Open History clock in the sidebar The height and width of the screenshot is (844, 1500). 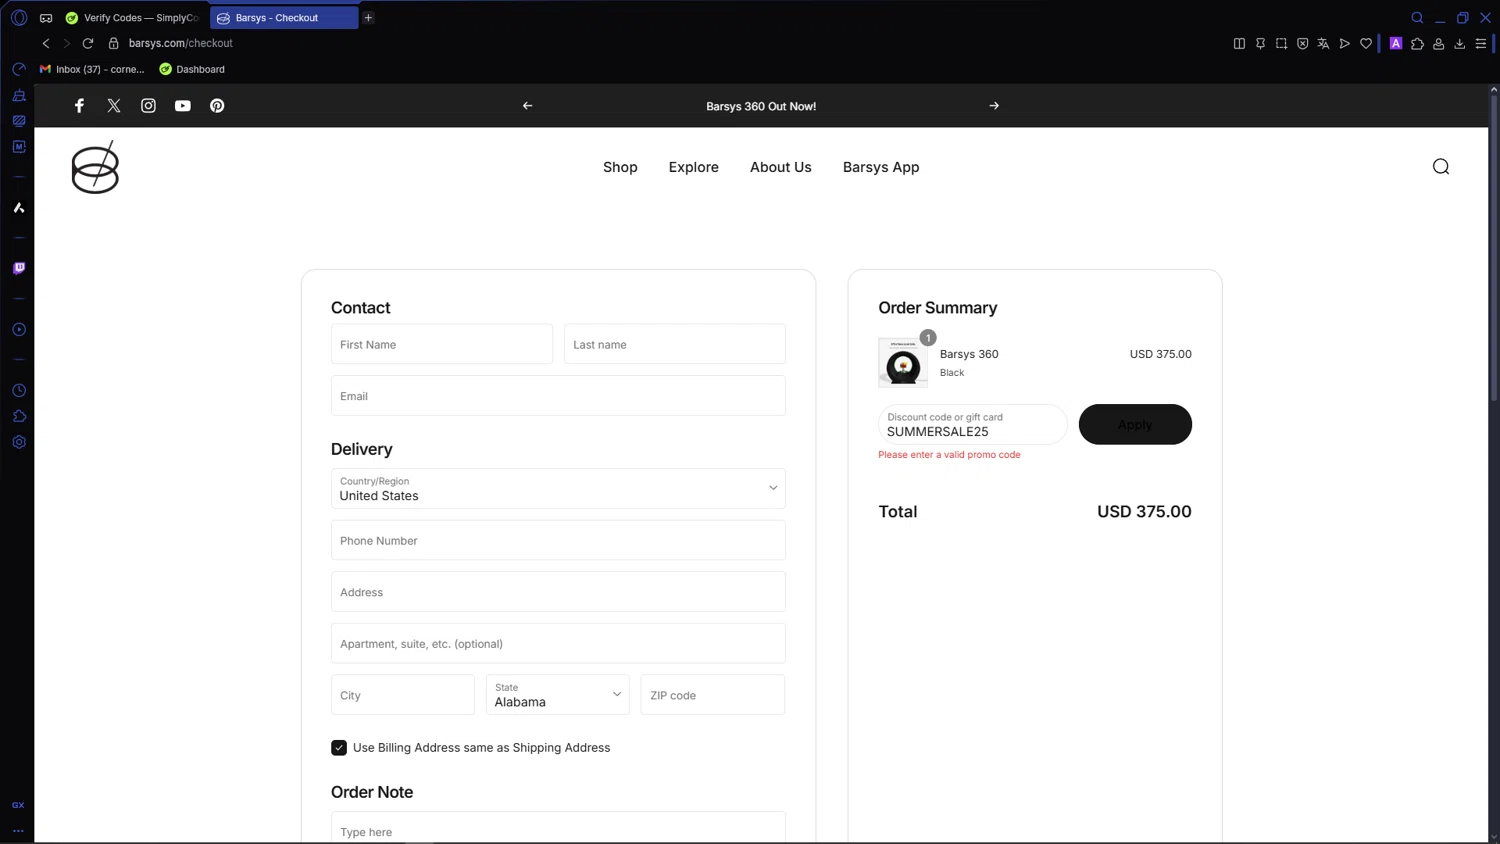pos(19,390)
